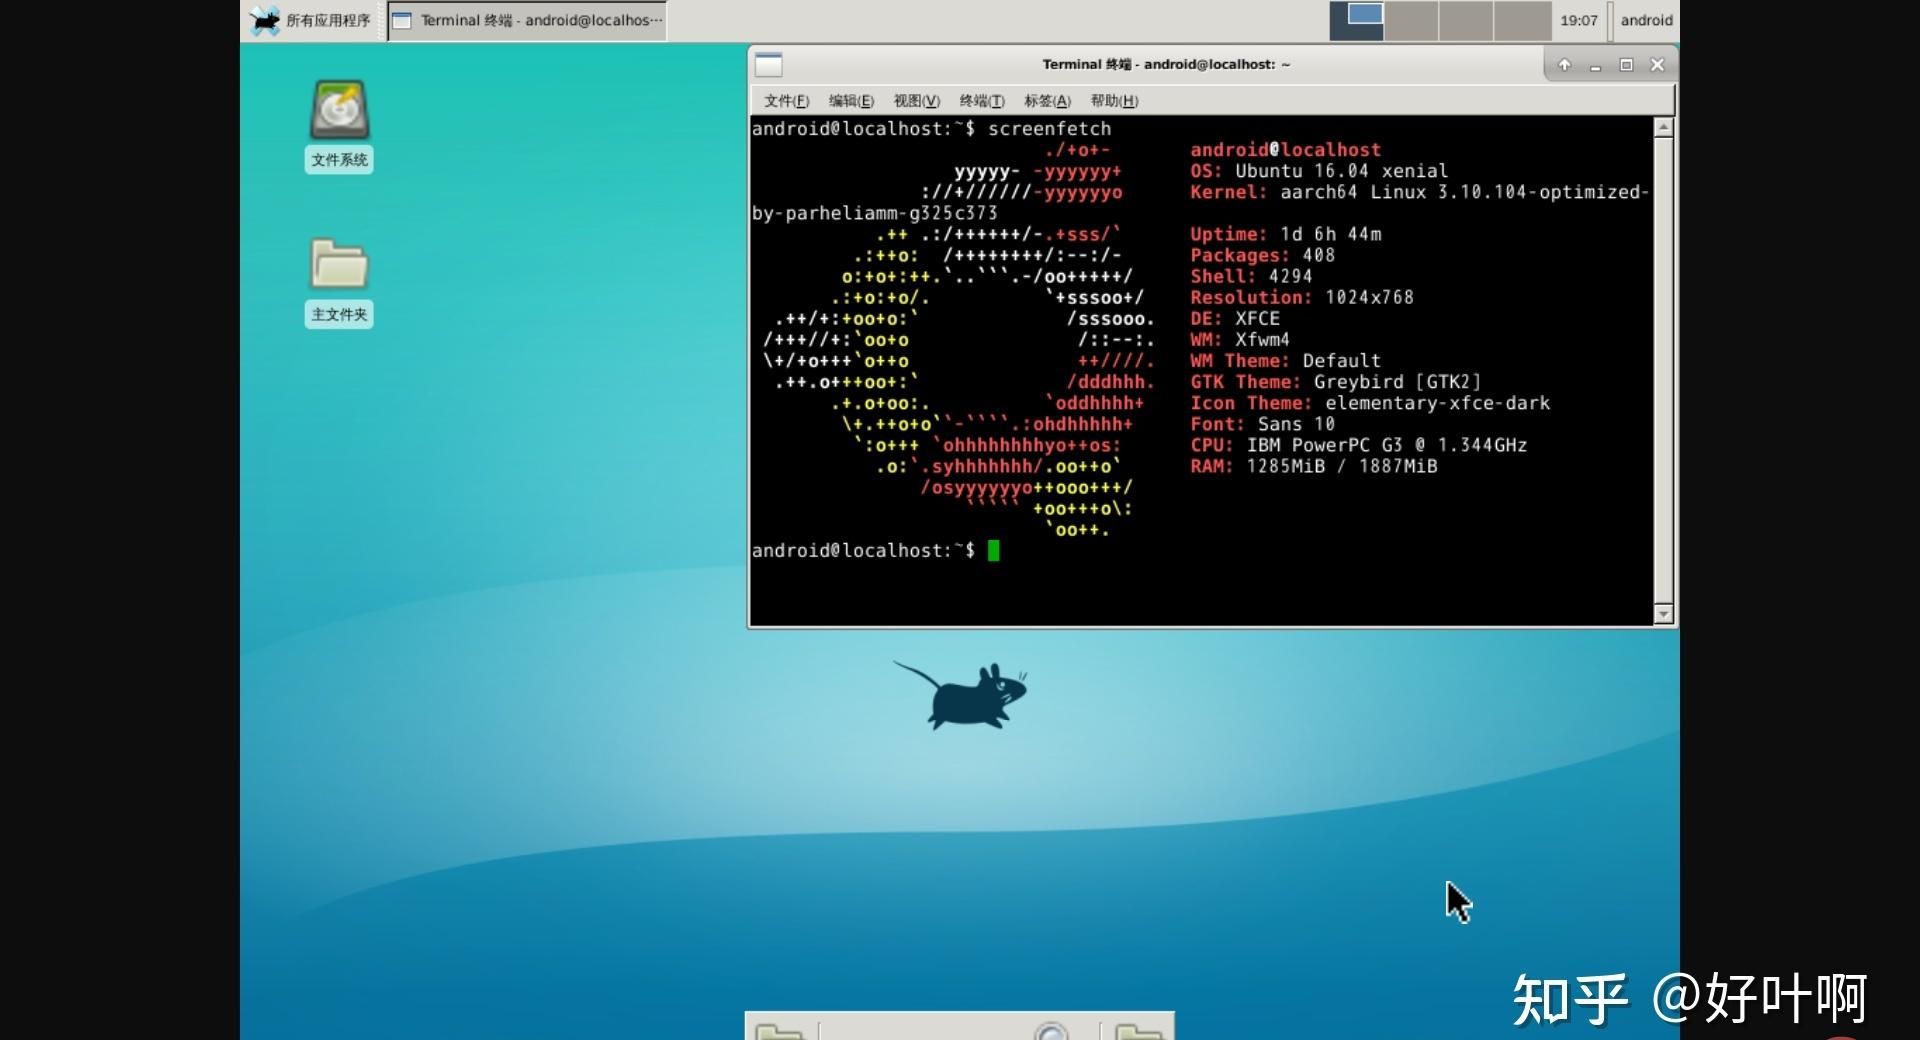Image resolution: width=1920 pixels, height=1040 pixels.
Task: Click the by-parheliamm-g325c373 text
Action: coord(874,213)
